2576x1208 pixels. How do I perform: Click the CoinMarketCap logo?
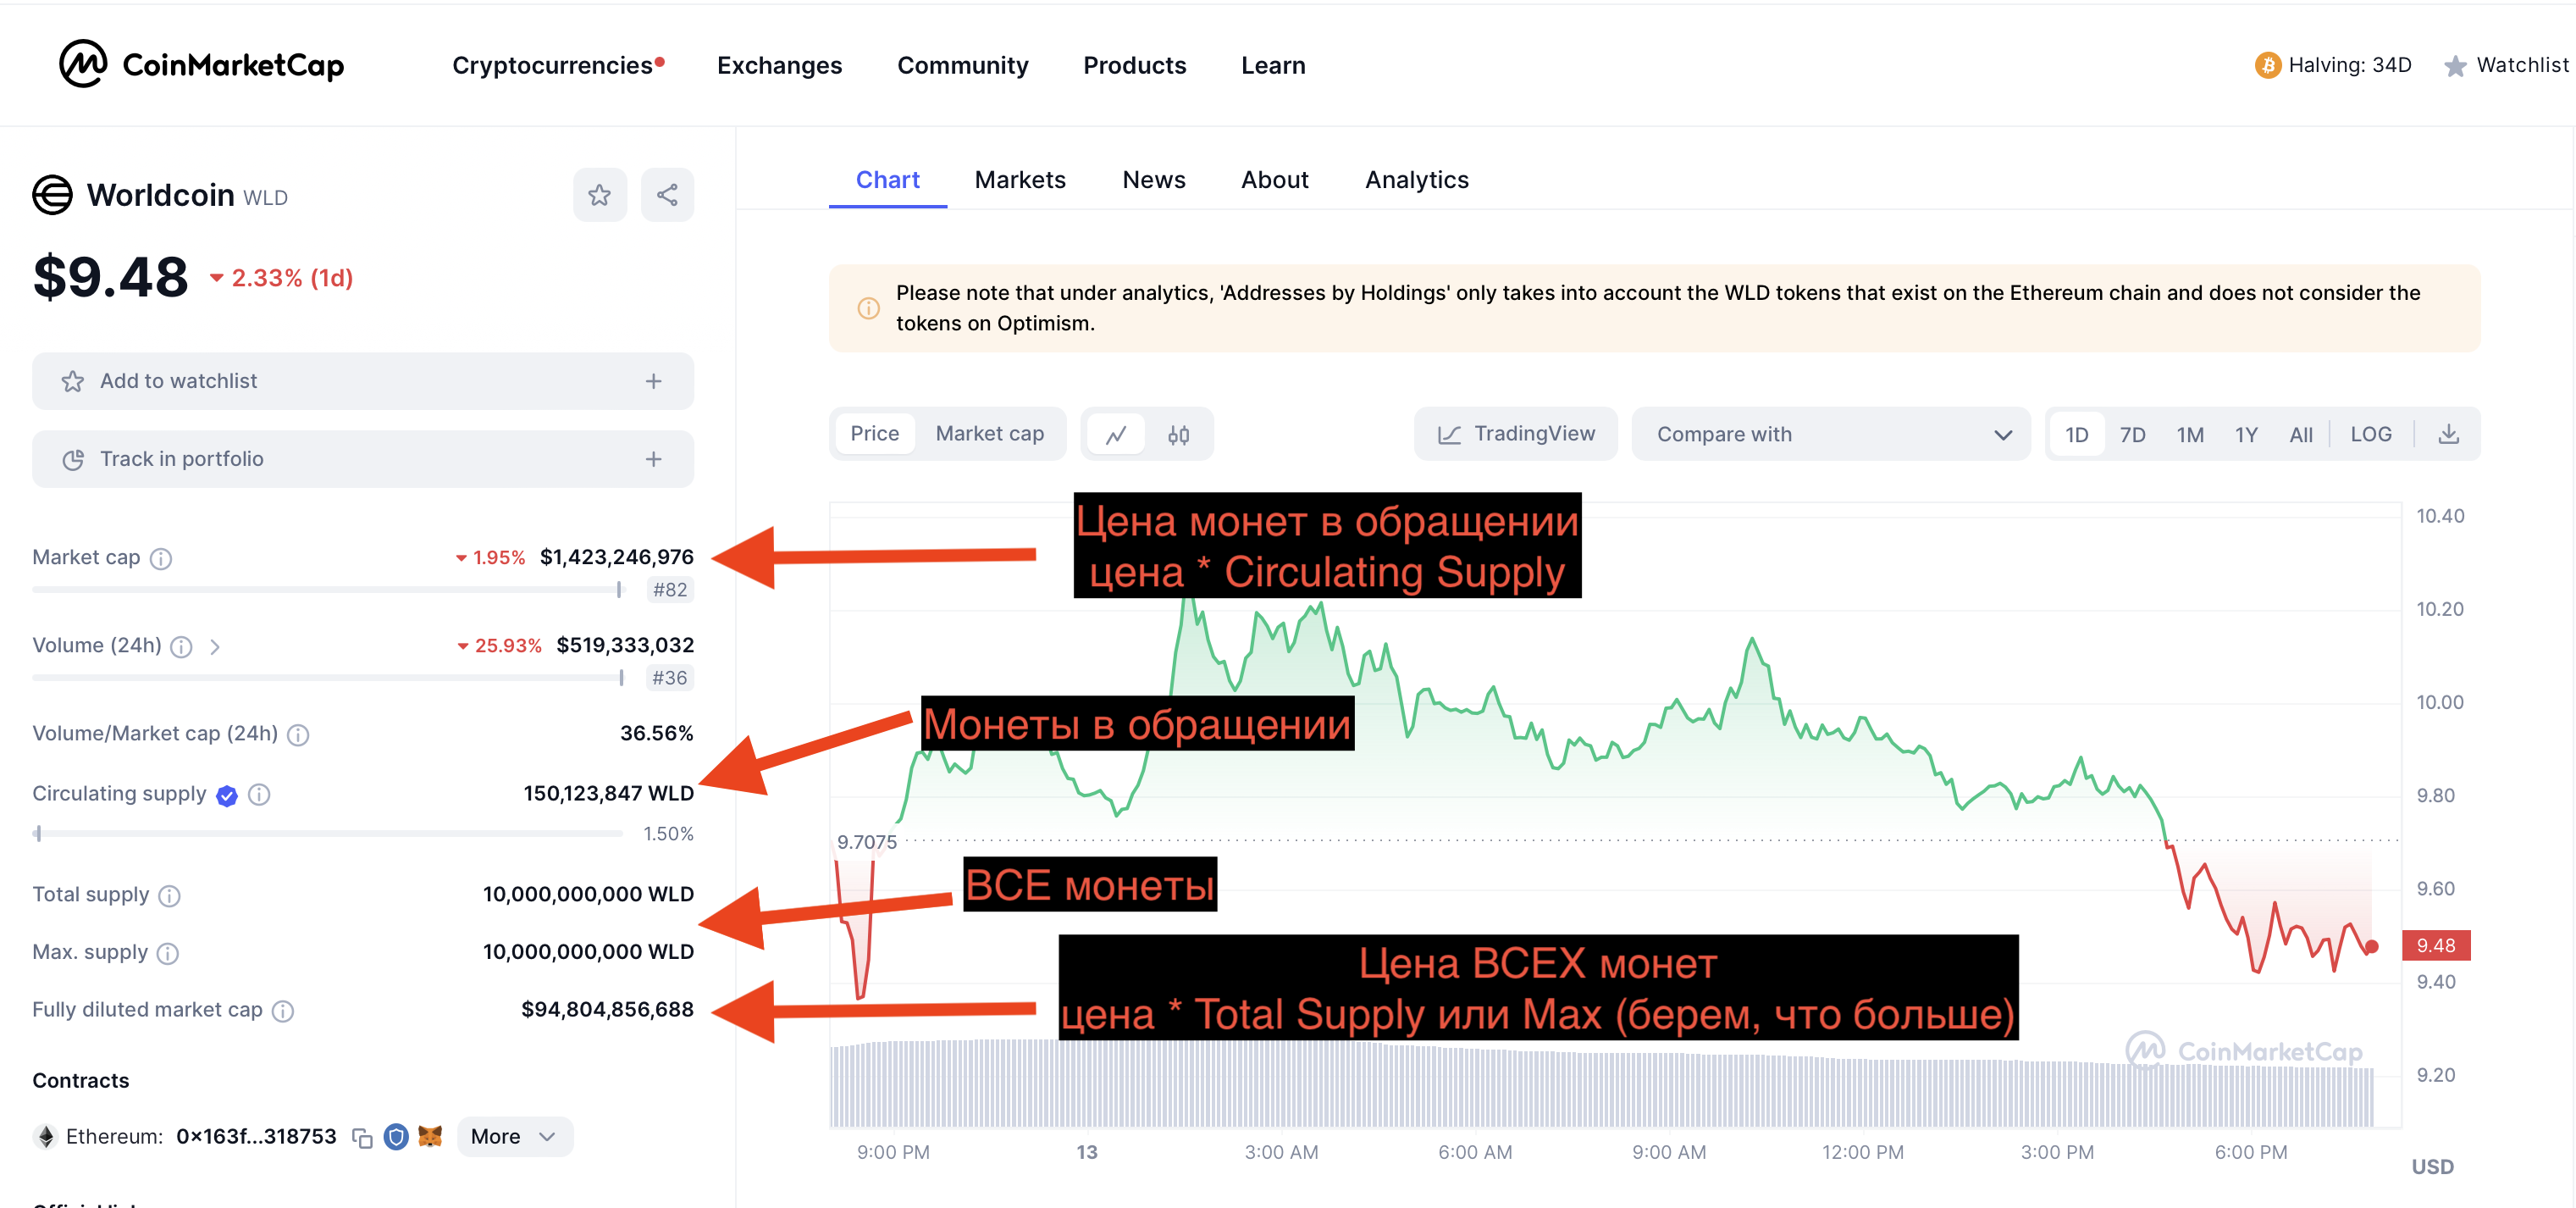201,64
